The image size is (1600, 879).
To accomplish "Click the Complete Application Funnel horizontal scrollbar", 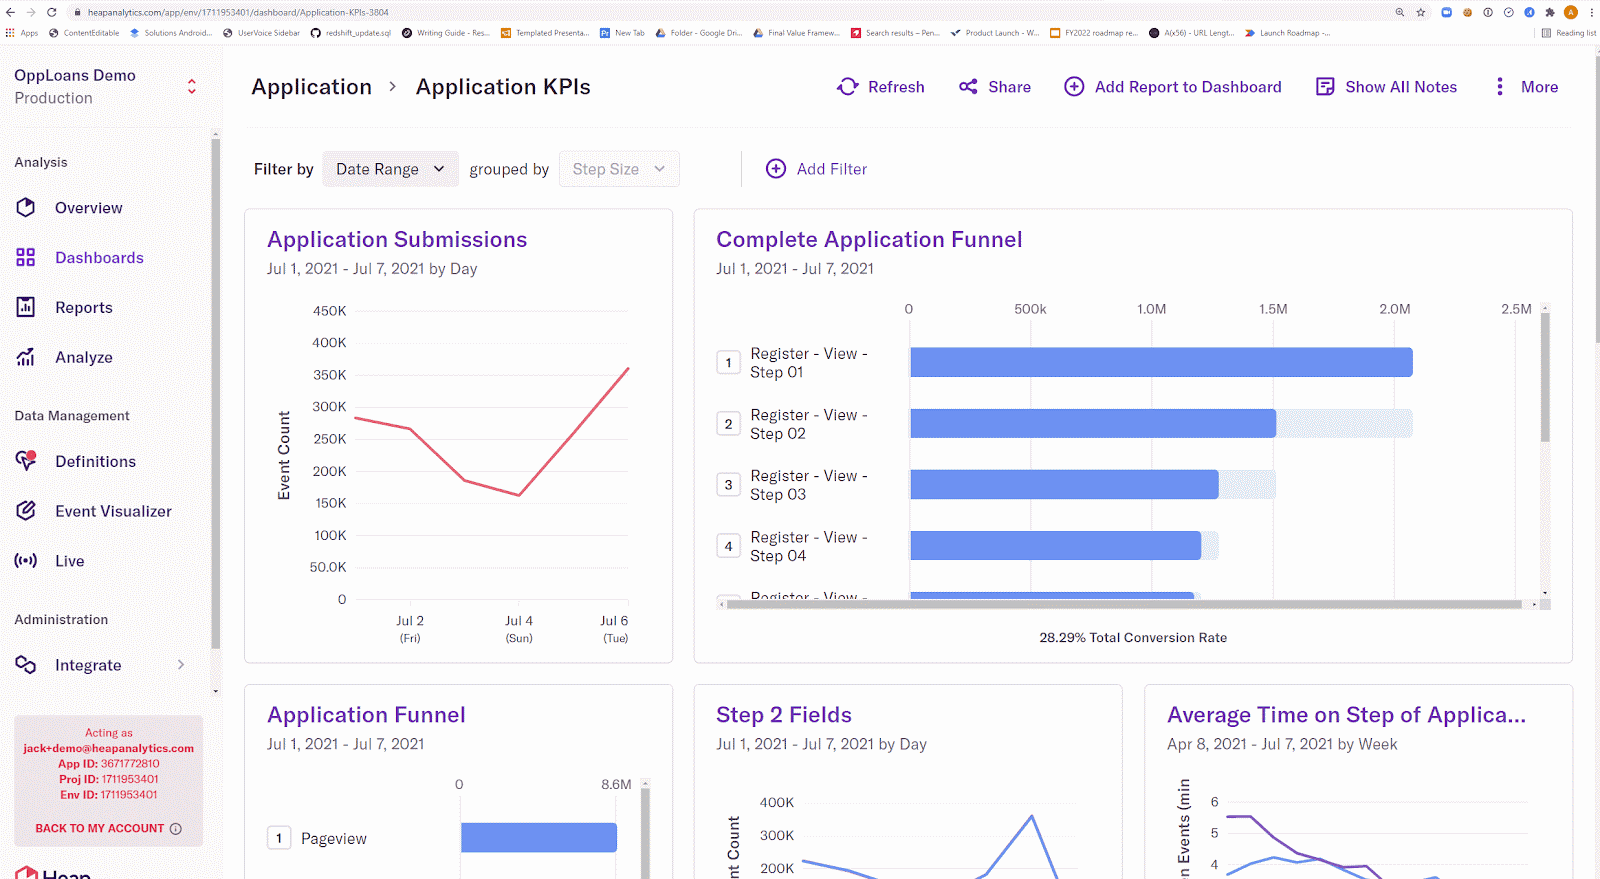I will click(1124, 604).
